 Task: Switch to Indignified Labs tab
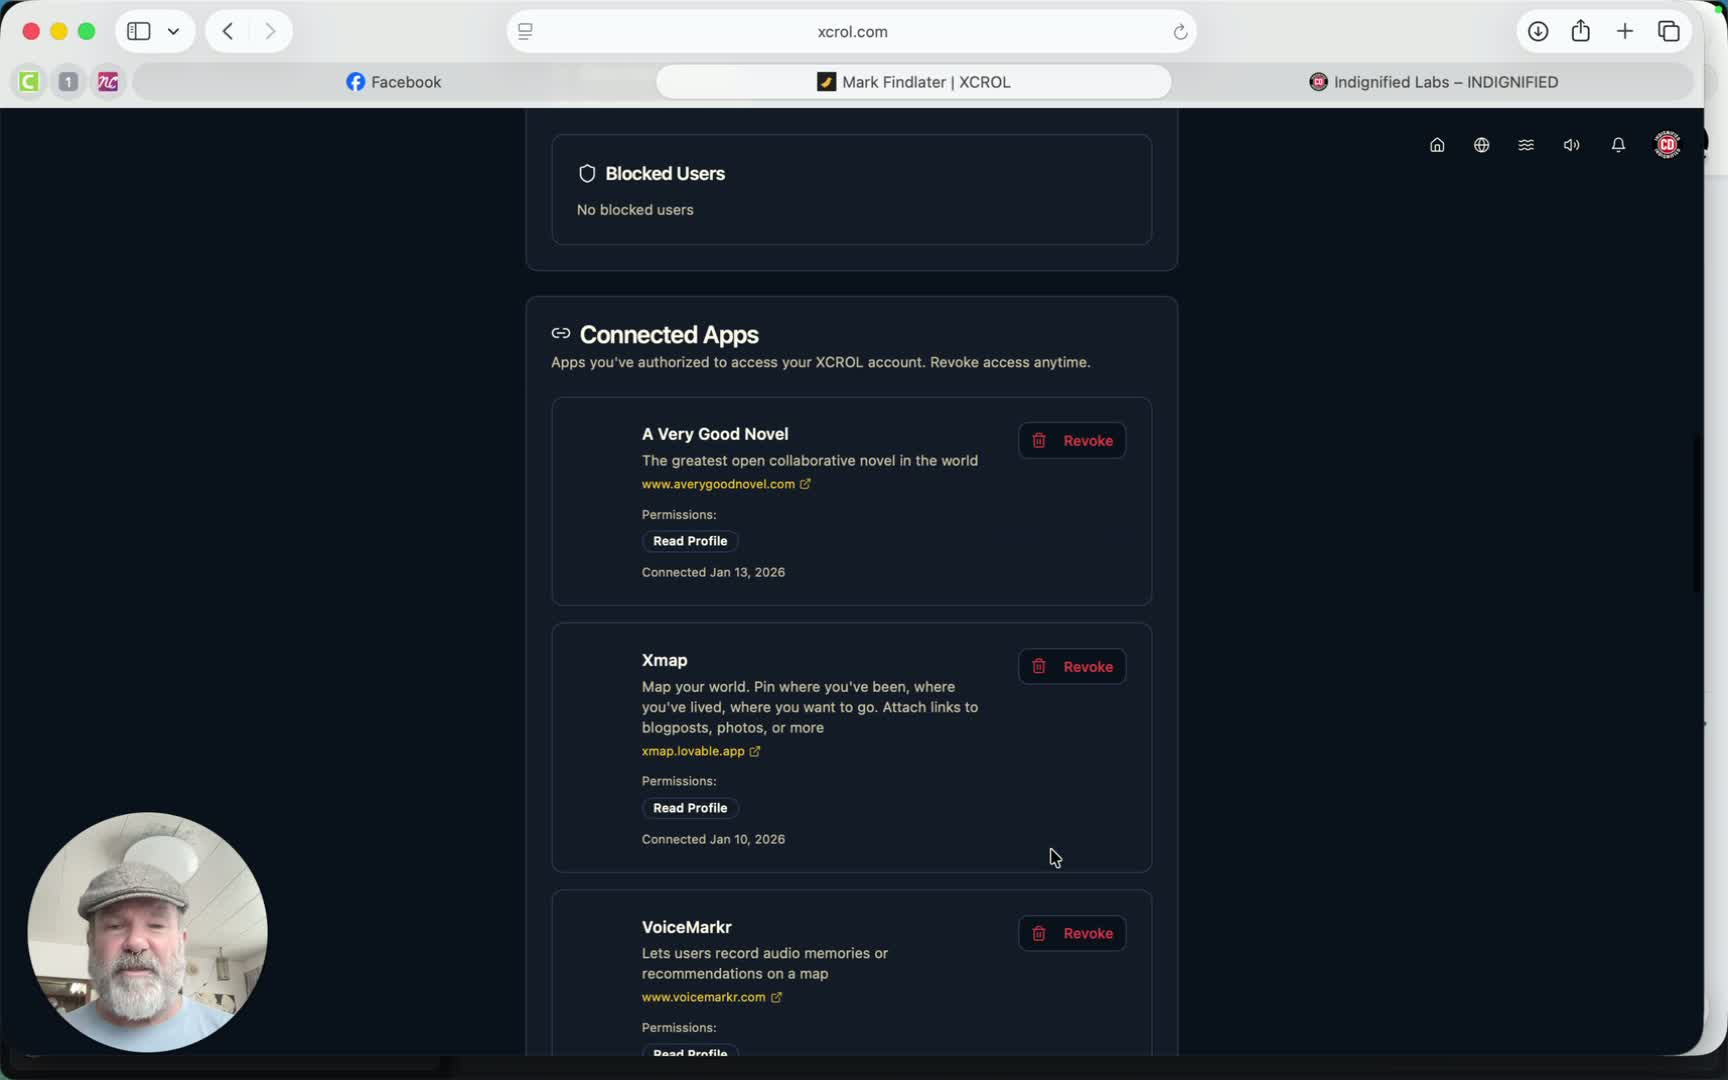[x=1433, y=82]
